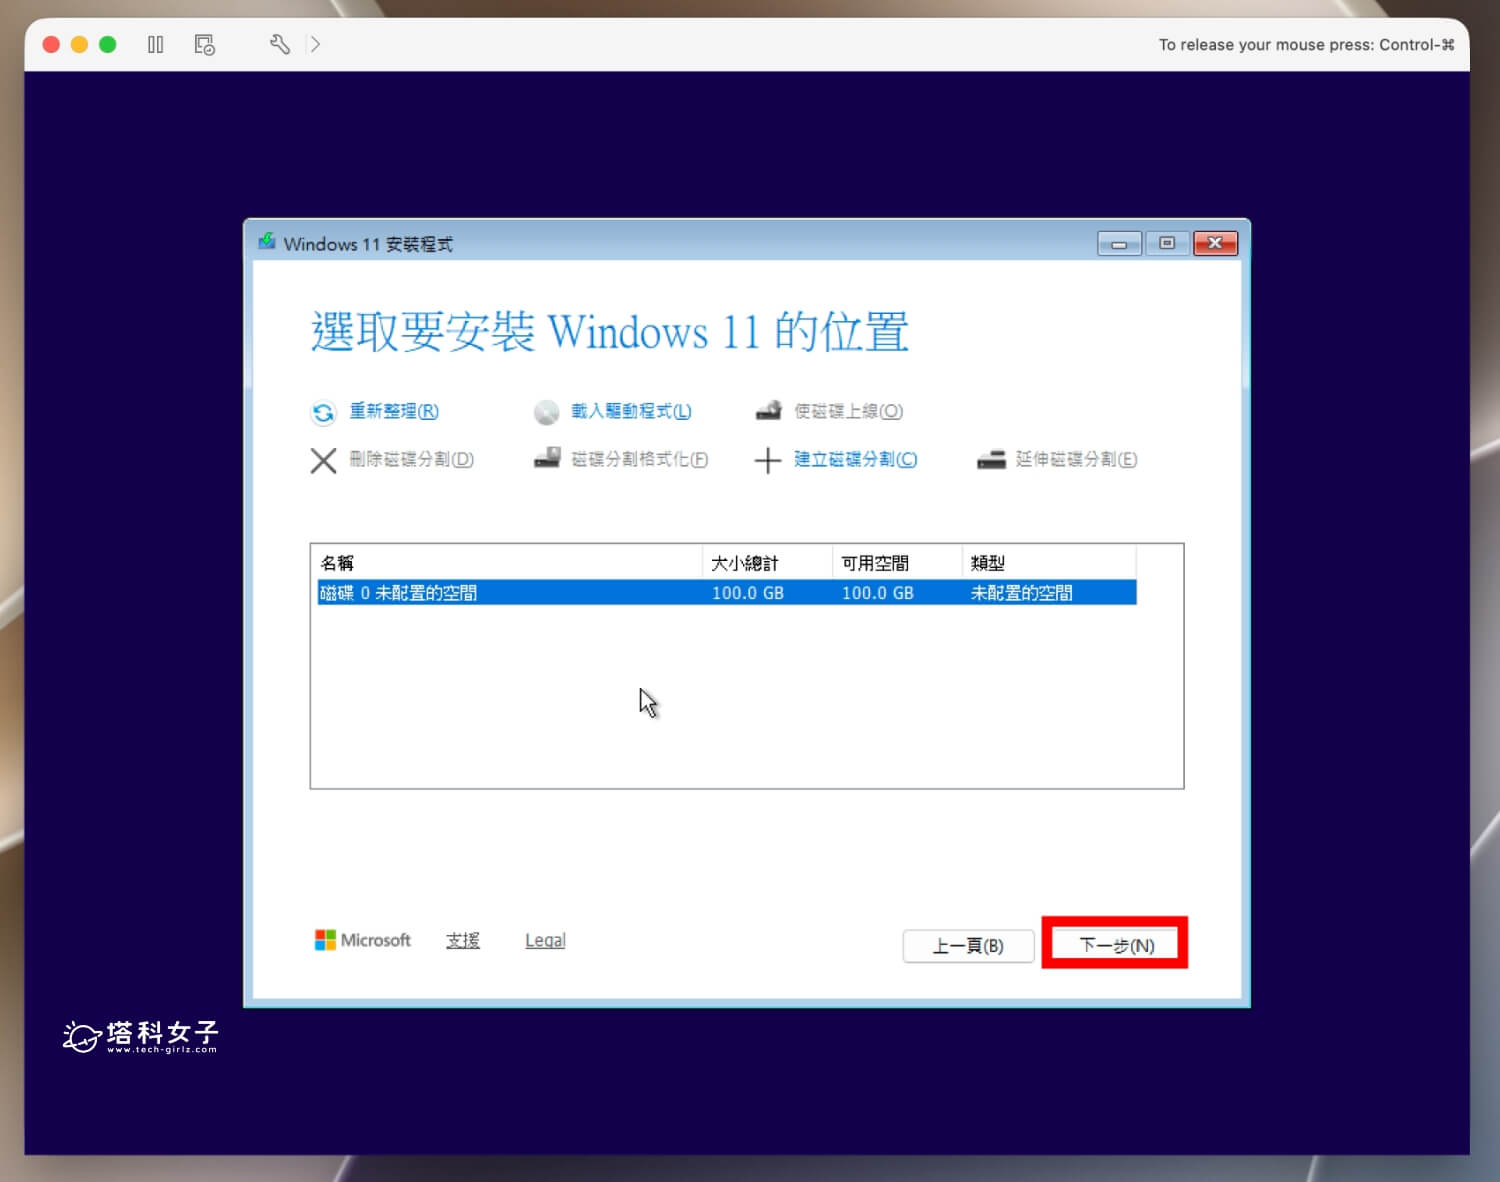Click the plus icon for create partition
Image resolution: width=1500 pixels, height=1182 pixels.
[767, 460]
